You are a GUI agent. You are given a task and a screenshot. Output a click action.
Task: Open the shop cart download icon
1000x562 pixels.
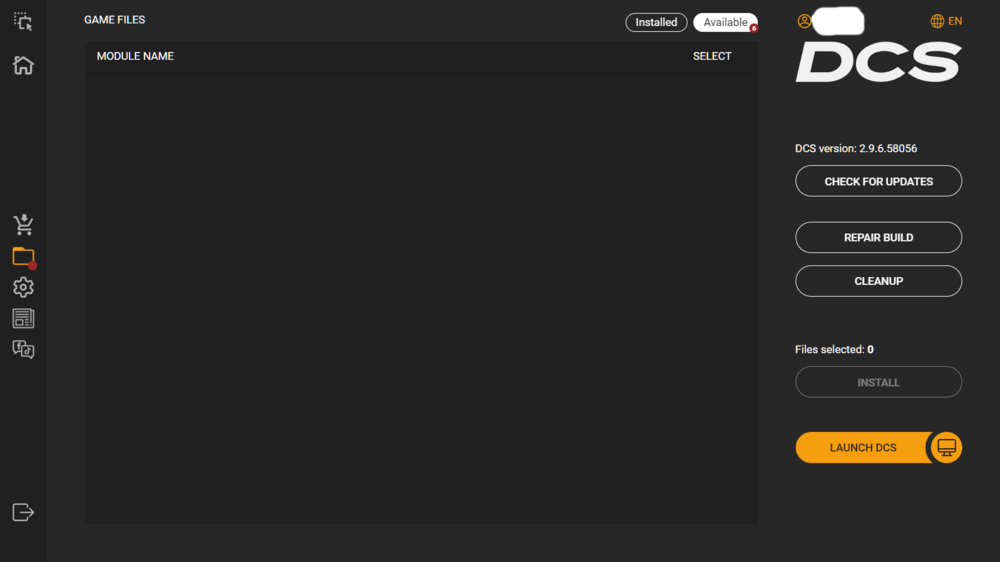coord(24,225)
